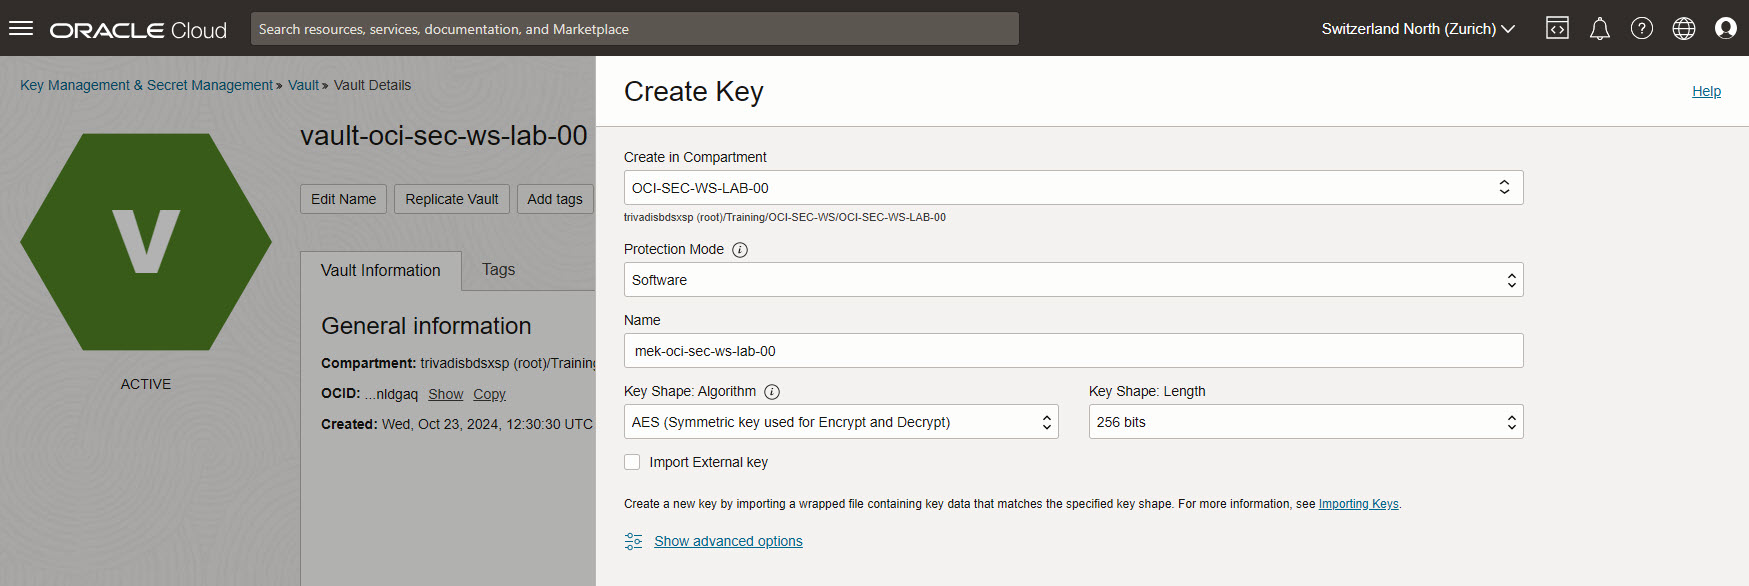This screenshot has height=586, width=1749.
Task: Click the Create Key panel heading
Action: 694,92
